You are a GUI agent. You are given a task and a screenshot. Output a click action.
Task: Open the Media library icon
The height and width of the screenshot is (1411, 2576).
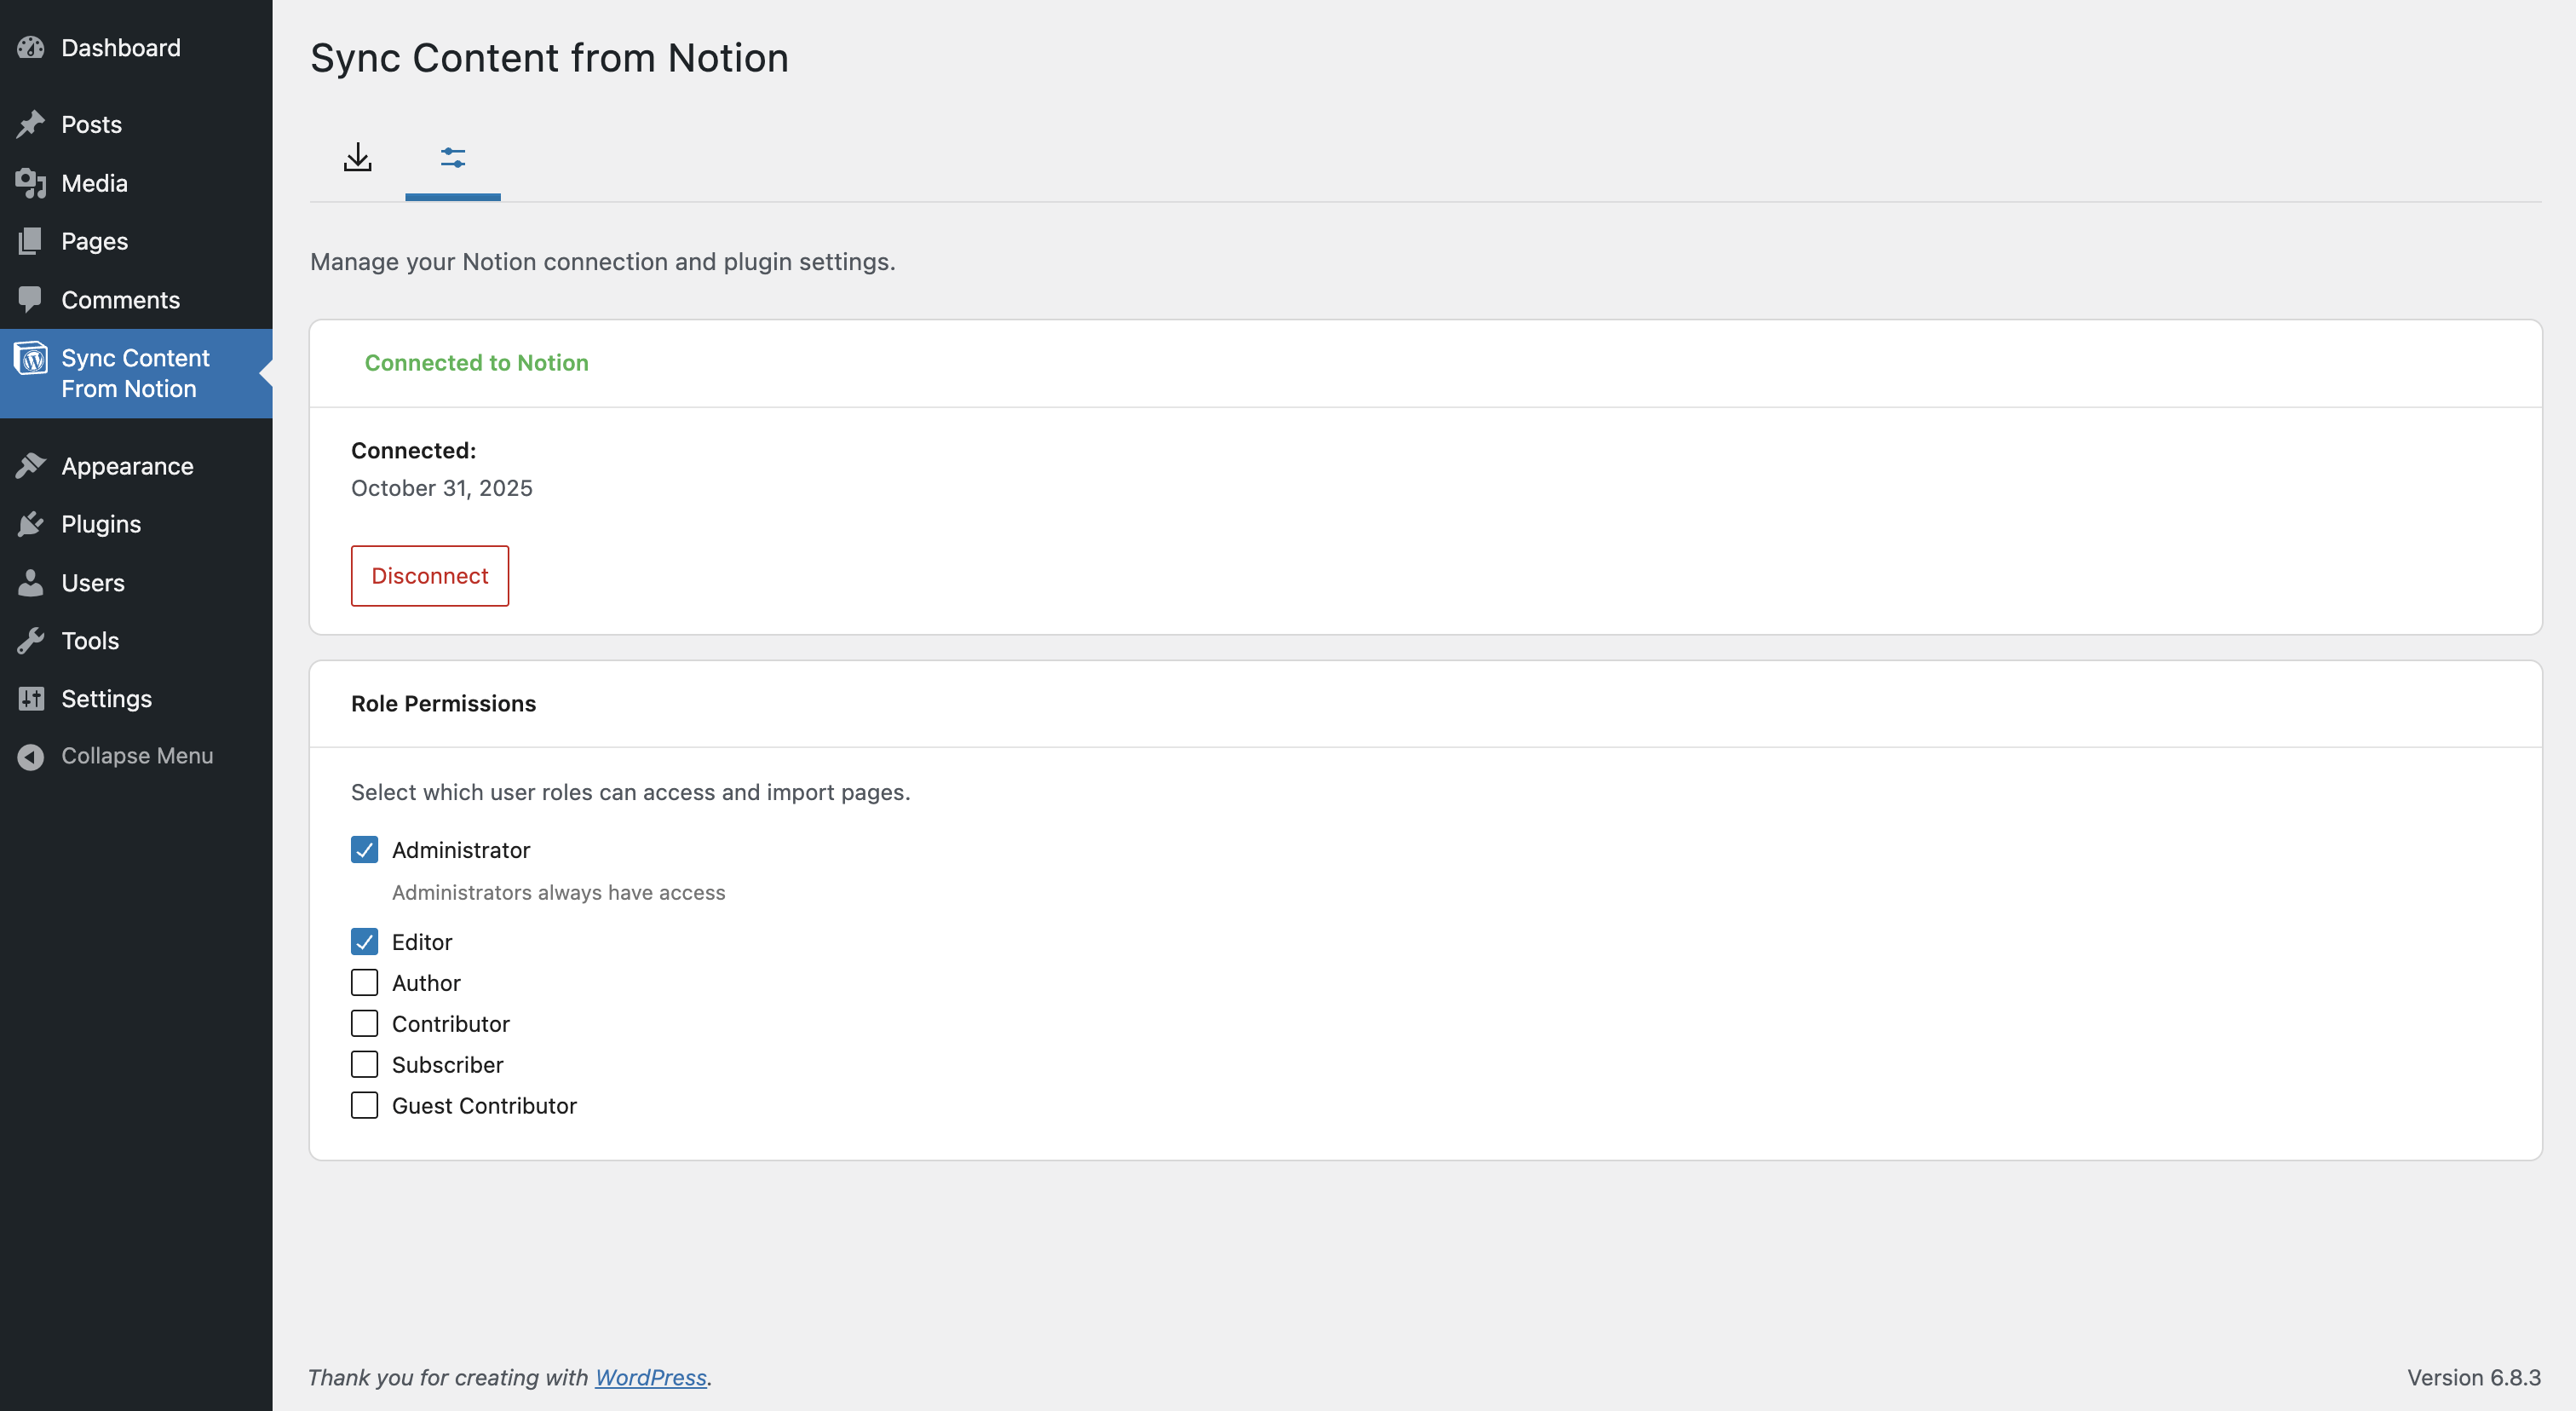click(x=31, y=182)
